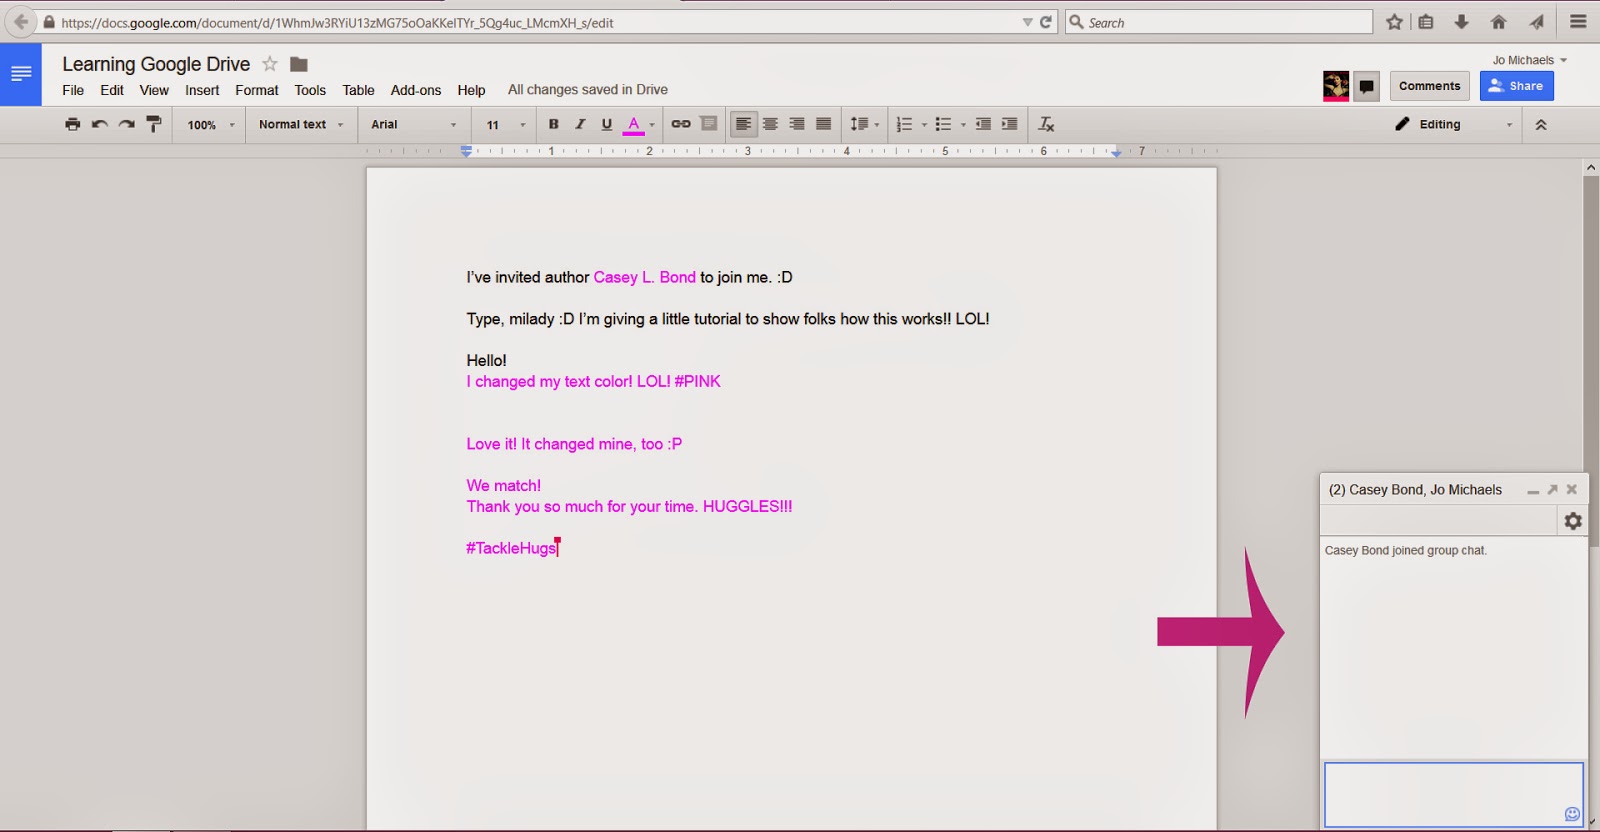Open the View menu

154,90
